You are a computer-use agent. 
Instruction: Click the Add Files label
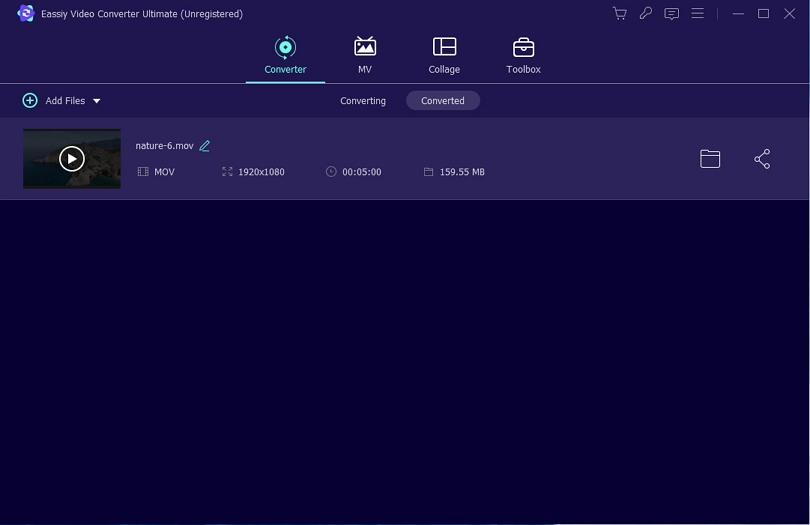[x=65, y=101]
